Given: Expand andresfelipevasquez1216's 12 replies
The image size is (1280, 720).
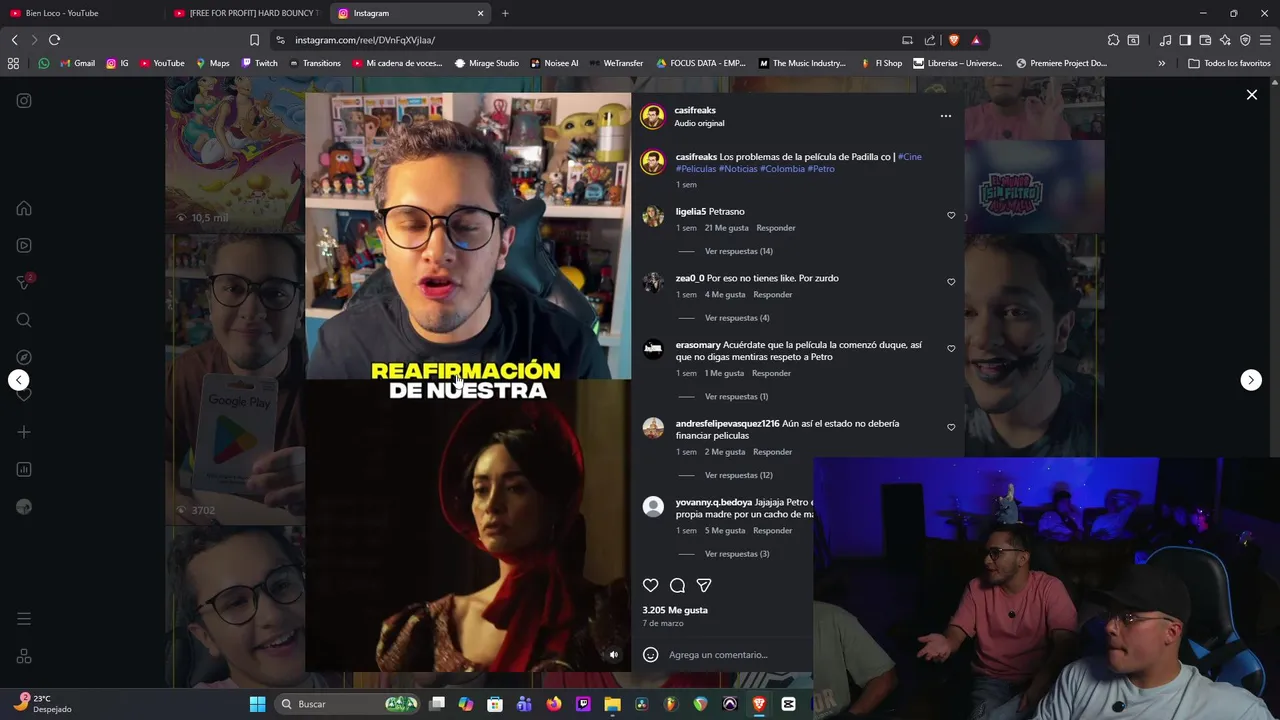Looking at the screenshot, I should tap(738, 475).
